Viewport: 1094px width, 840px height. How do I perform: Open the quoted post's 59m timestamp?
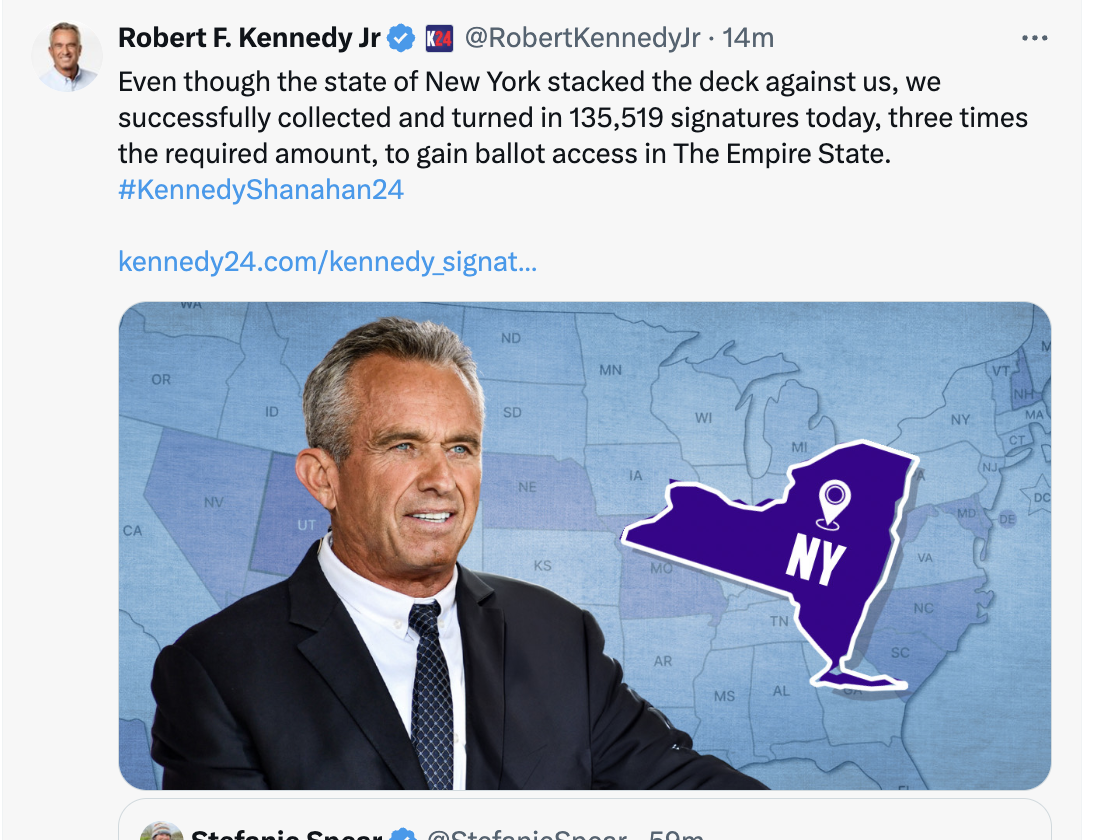pyautogui.click(x=675, y=834)
